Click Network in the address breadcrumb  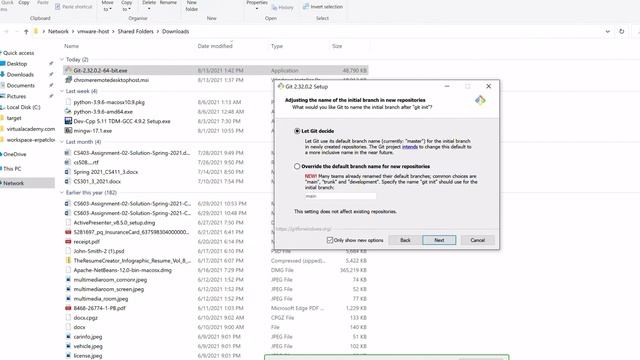pos(58,31)
